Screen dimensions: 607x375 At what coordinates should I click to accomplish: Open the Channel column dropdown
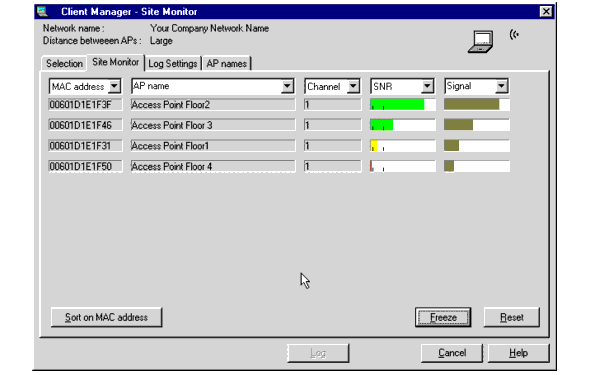pyautogui.click(x=353, y=86)
